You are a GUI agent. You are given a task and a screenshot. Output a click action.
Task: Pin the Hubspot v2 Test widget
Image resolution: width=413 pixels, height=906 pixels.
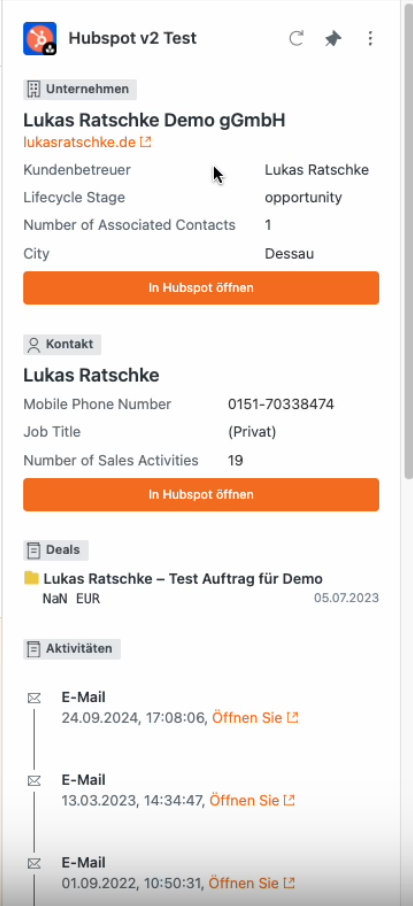333,39
